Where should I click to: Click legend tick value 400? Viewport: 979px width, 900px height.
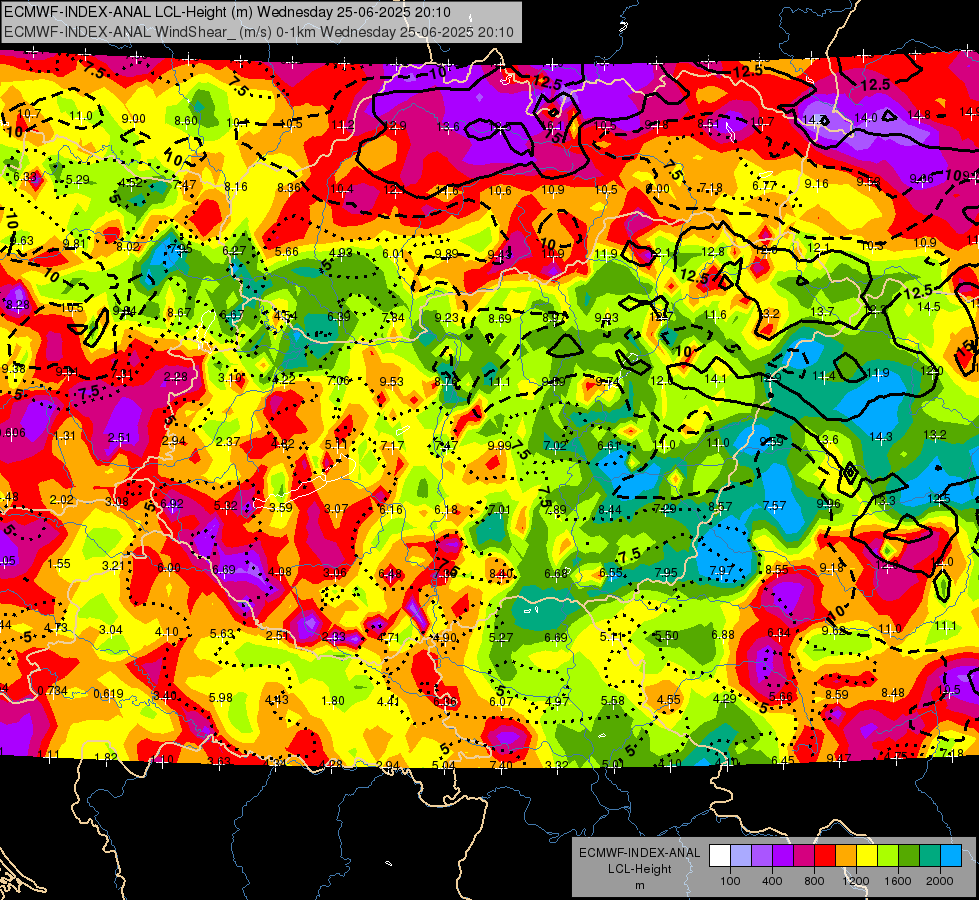772,881
